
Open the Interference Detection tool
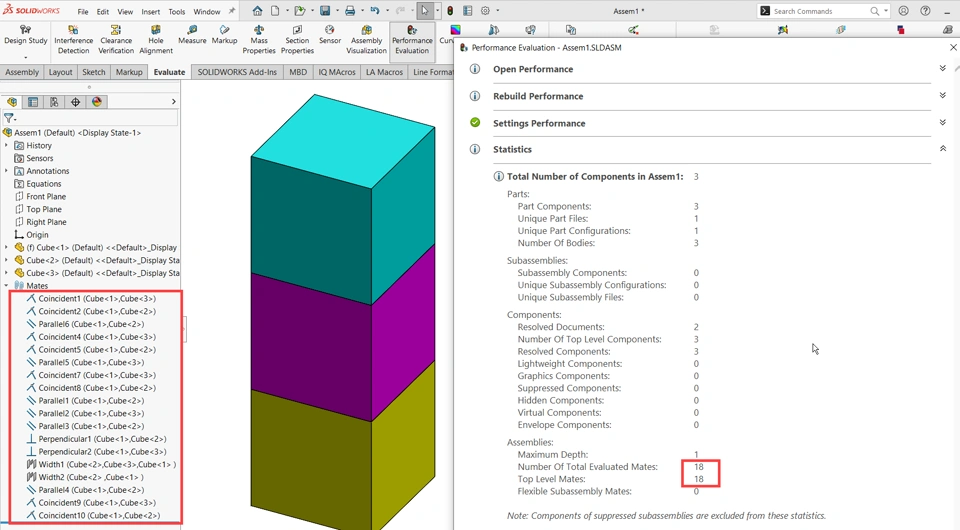click(73, 38)
